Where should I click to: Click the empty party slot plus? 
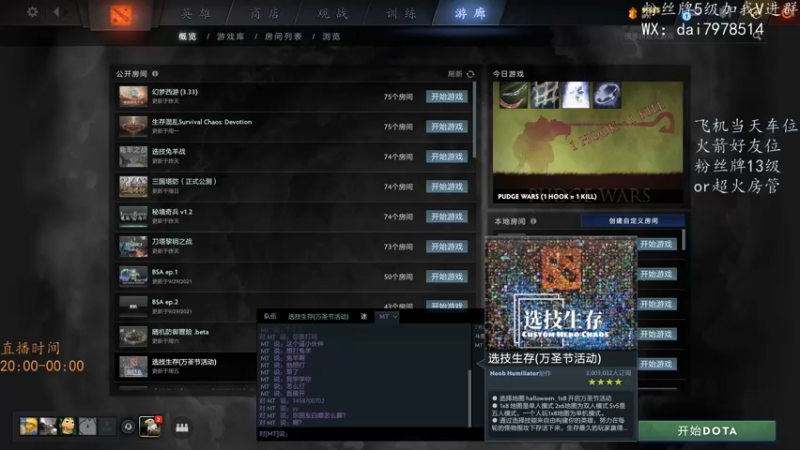[x=107, y=427]
